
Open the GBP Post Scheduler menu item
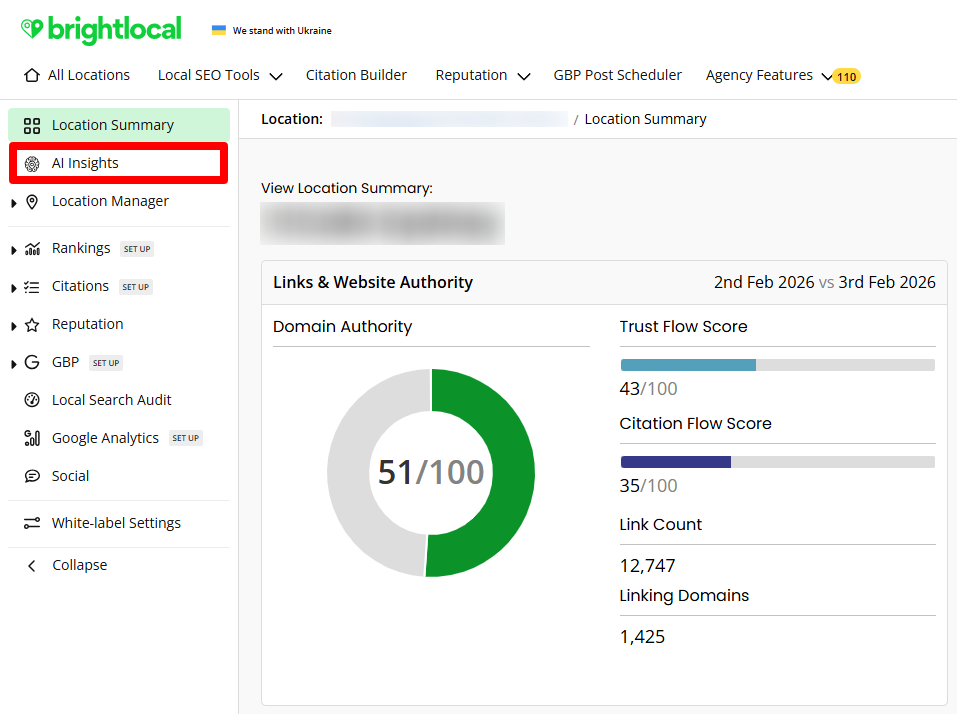(x=617, y=75)
